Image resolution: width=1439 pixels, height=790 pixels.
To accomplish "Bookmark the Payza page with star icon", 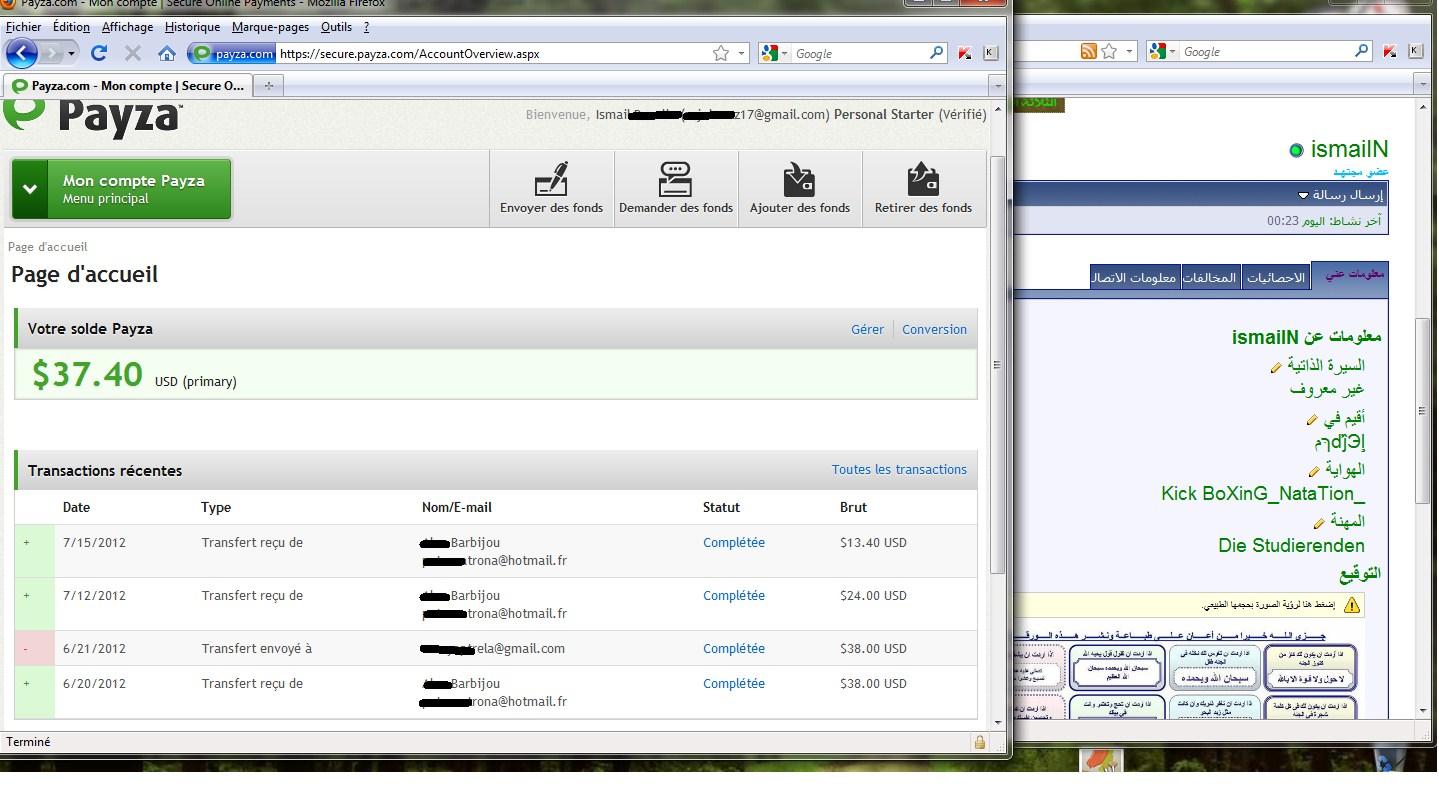I will [x=720, y=54].
